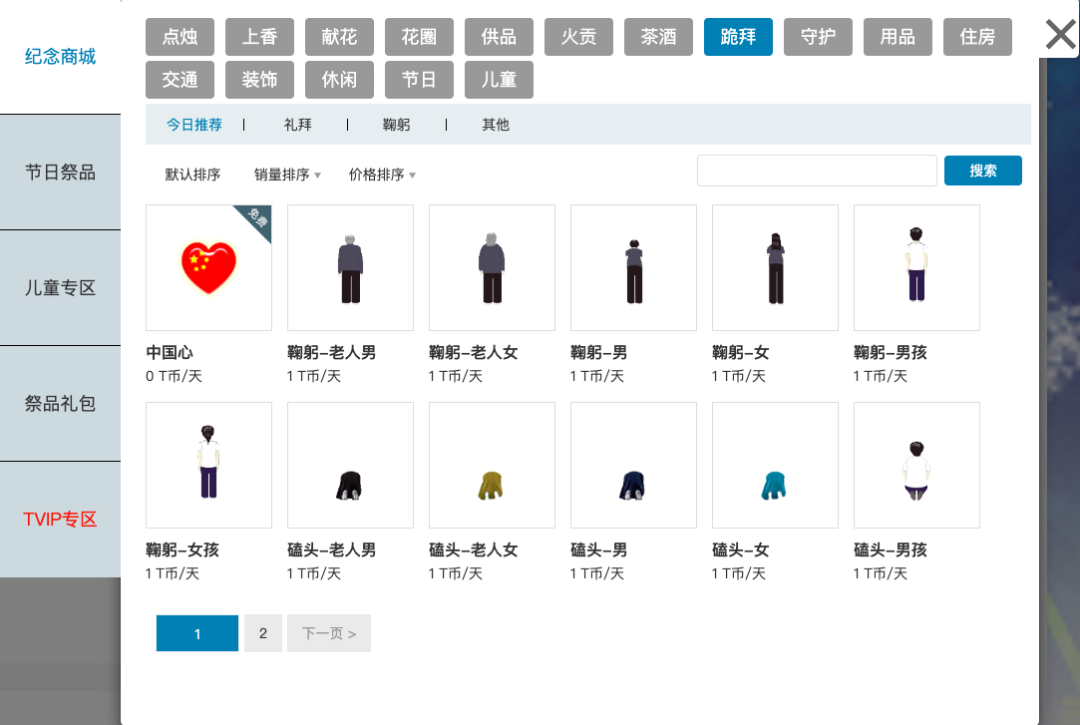Switch to the 住房 category

(x=977, y=36)
